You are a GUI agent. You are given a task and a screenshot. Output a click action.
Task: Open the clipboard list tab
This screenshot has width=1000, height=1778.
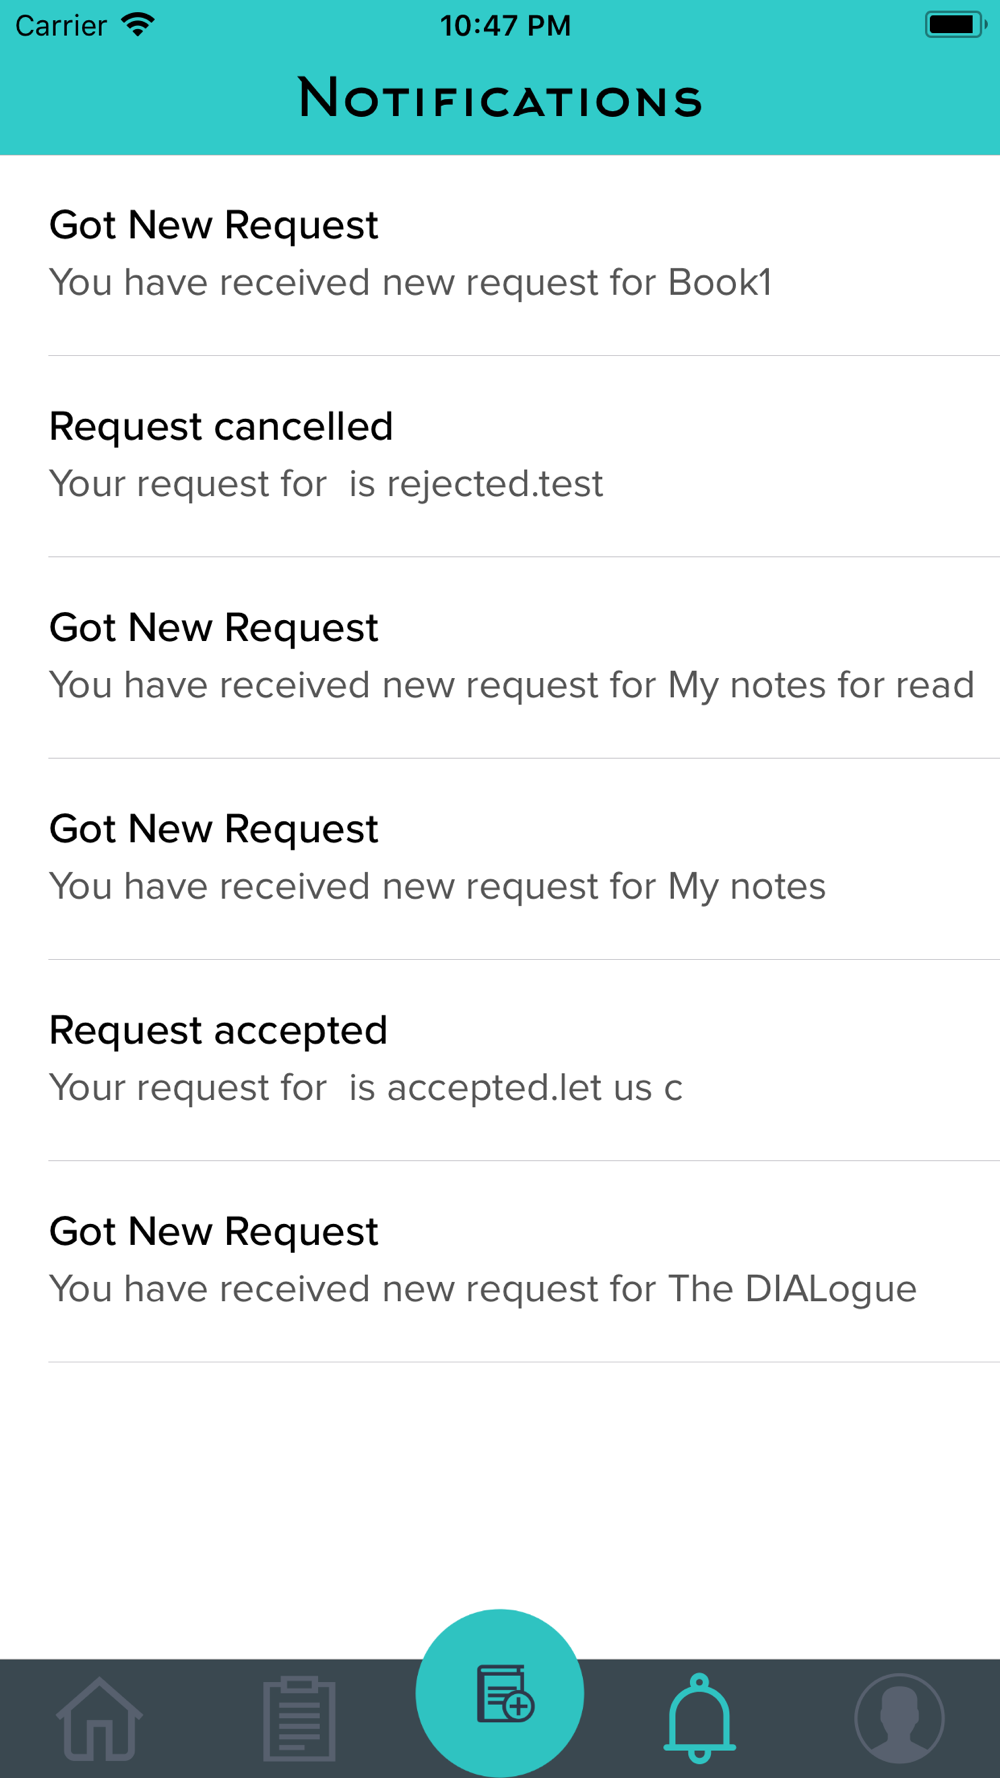[299, 1718]
